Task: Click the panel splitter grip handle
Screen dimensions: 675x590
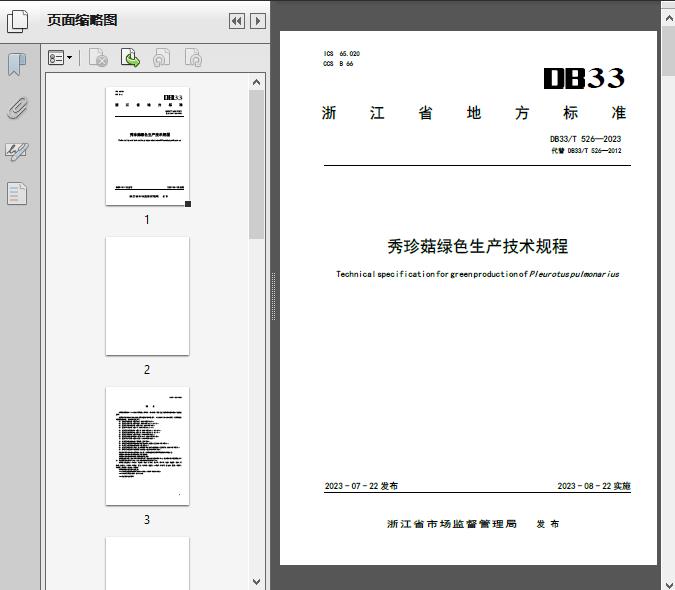Action: [273, 297]
